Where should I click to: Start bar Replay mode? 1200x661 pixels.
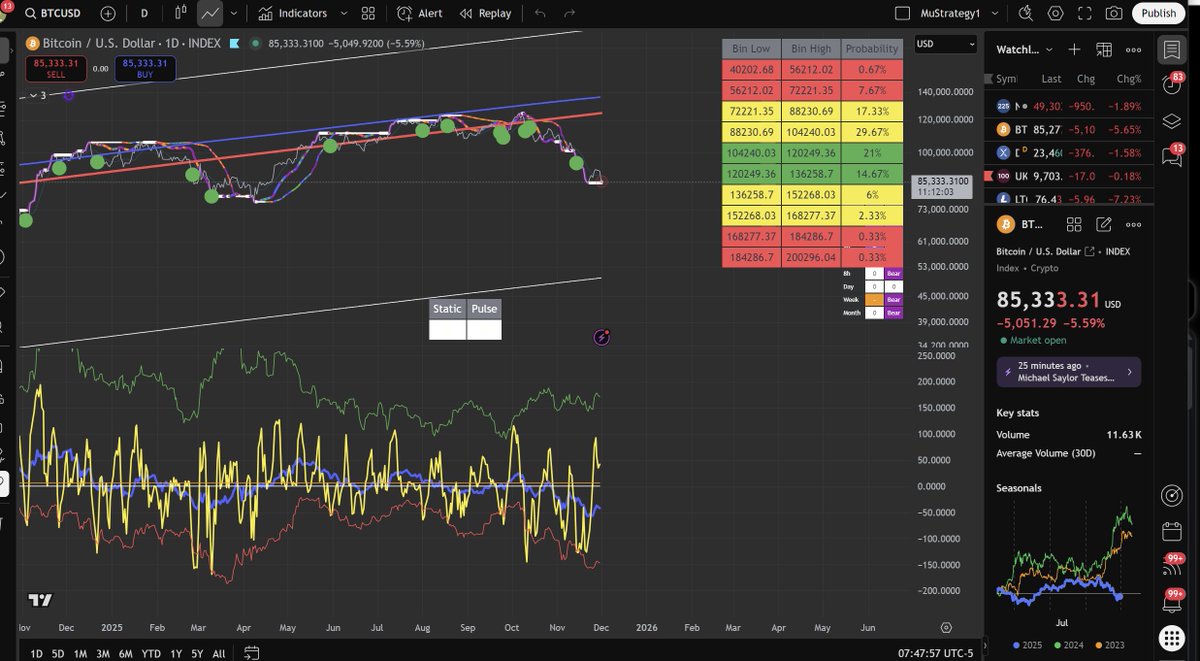(486, 13)
